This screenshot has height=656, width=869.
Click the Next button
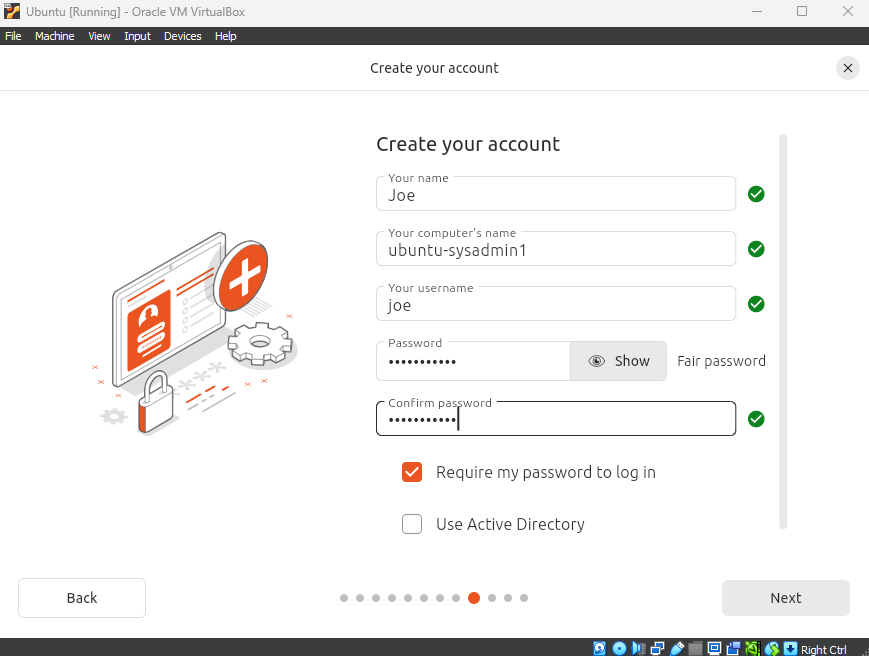(785, 598)
